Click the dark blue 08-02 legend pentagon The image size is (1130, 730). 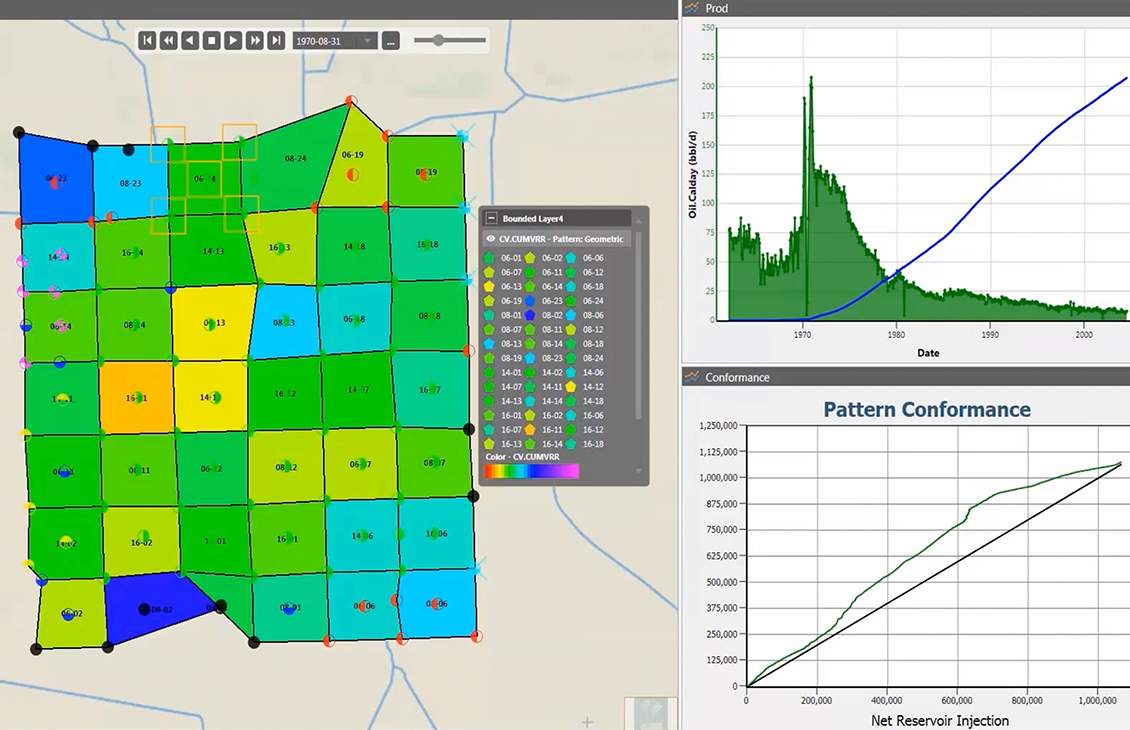pos(530,315)
